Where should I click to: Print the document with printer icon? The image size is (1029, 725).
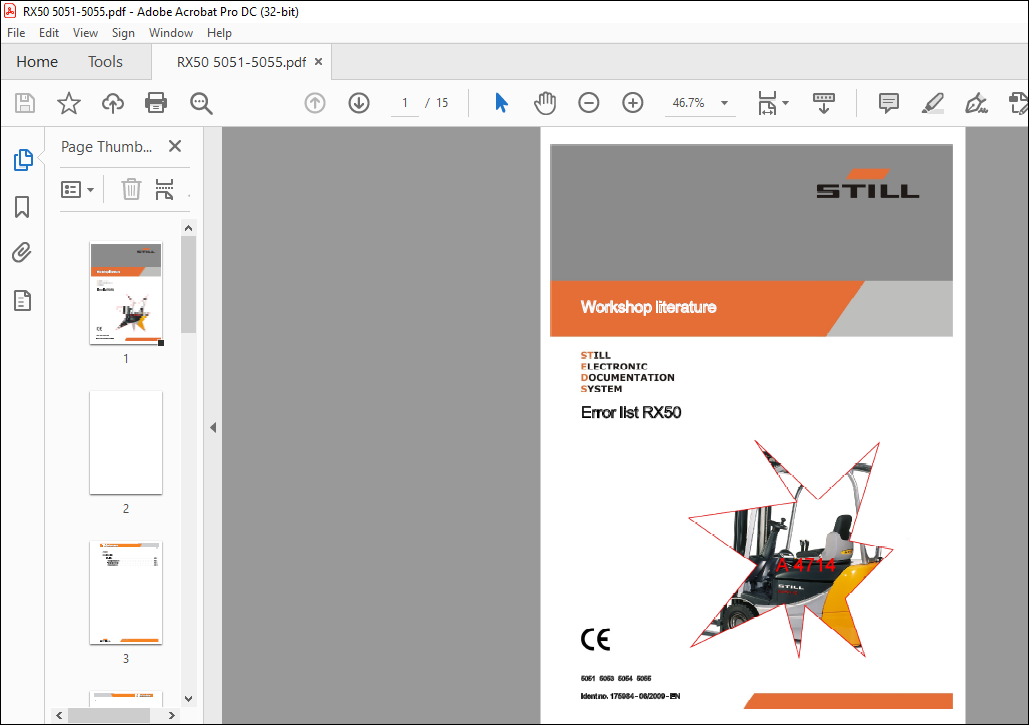[x=156, y=103]
